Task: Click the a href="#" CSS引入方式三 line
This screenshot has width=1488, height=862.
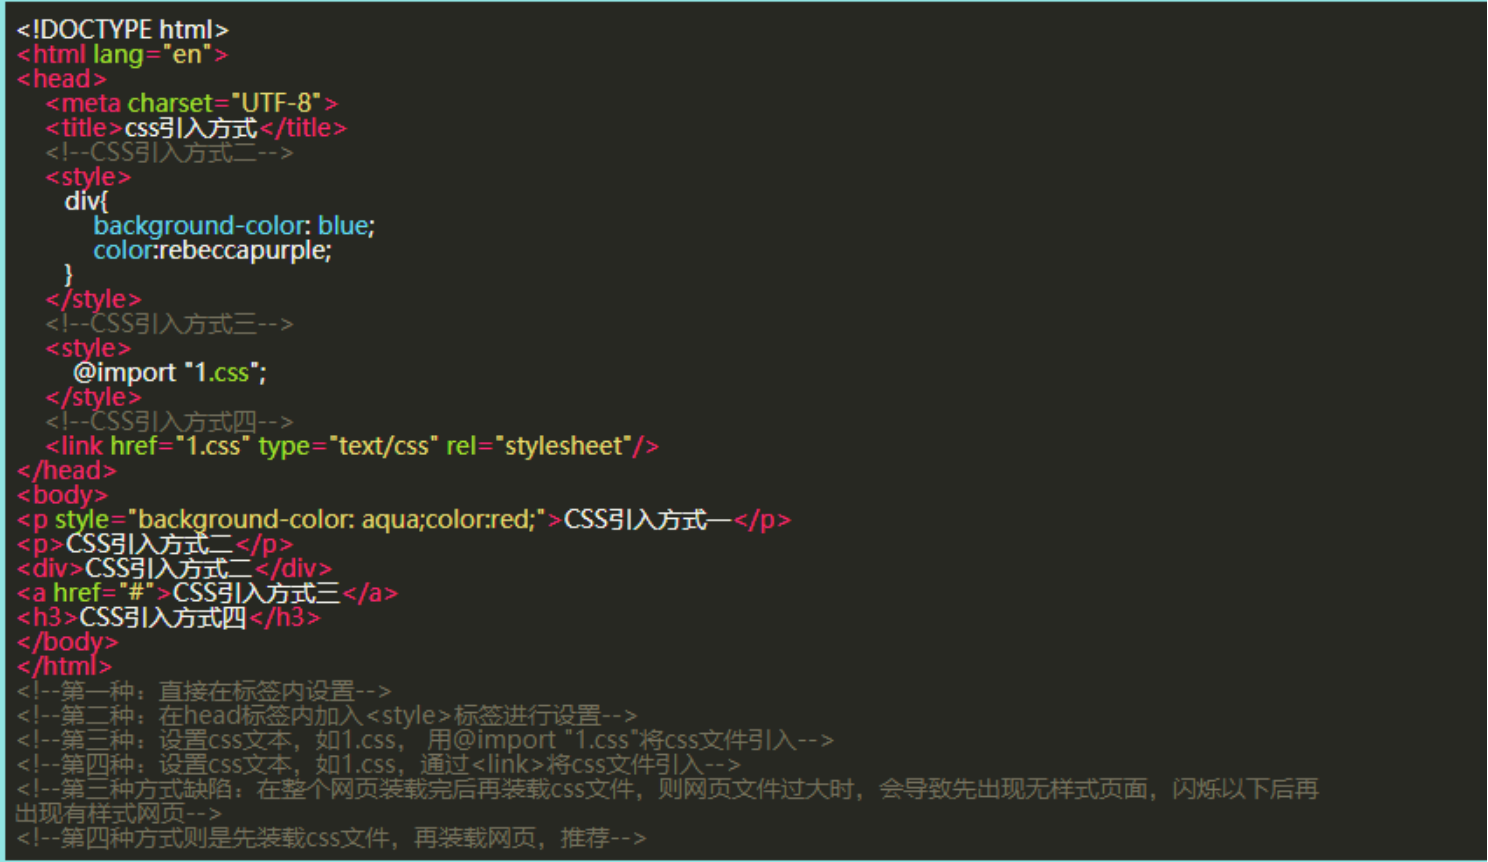Action: click(207, 593)
